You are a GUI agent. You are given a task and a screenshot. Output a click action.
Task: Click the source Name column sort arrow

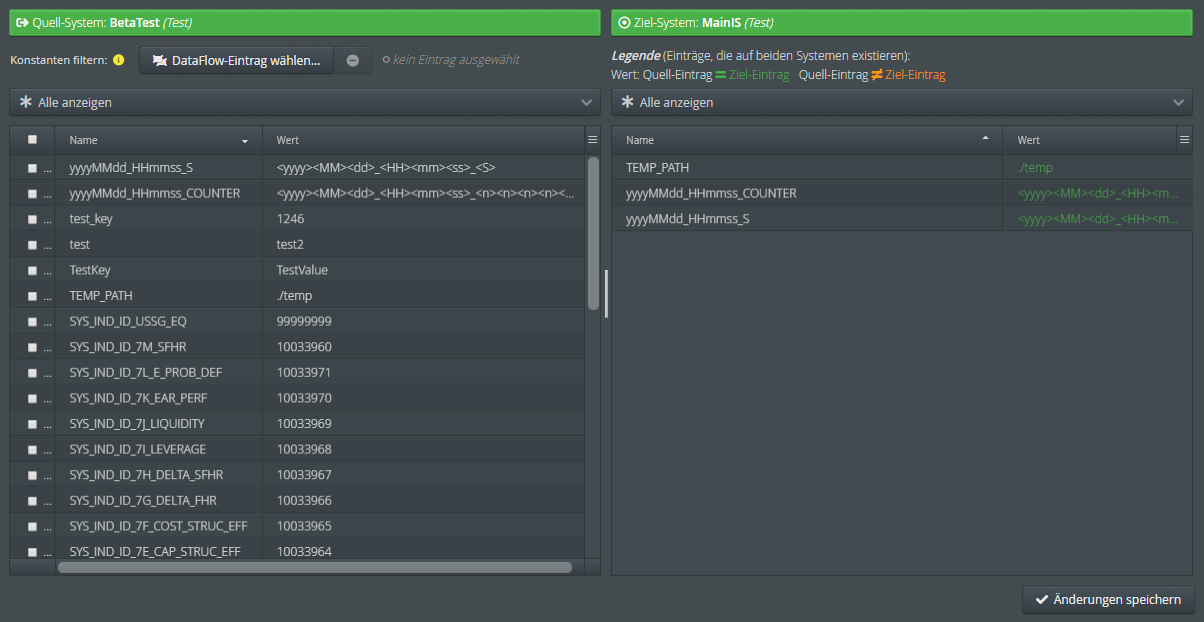coord(245,141)
